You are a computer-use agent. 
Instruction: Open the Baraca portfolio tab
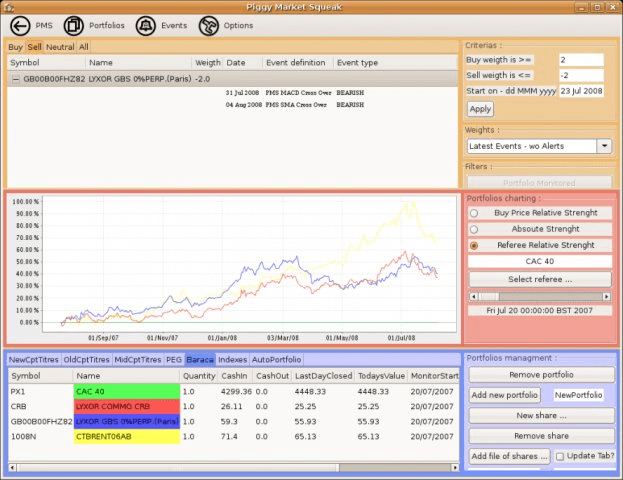pos(200,360)
